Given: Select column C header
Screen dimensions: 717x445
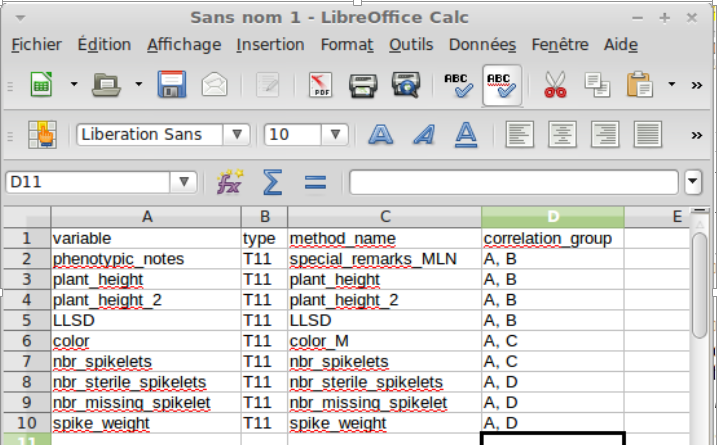Looking at the screenshot, I should coord(385,217).
